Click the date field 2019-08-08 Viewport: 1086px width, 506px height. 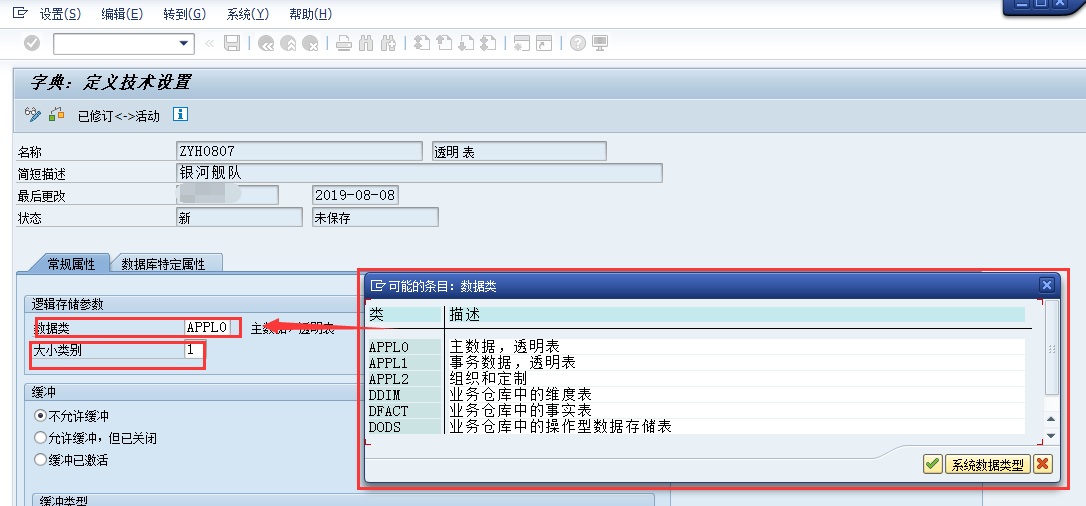[355, 195]
